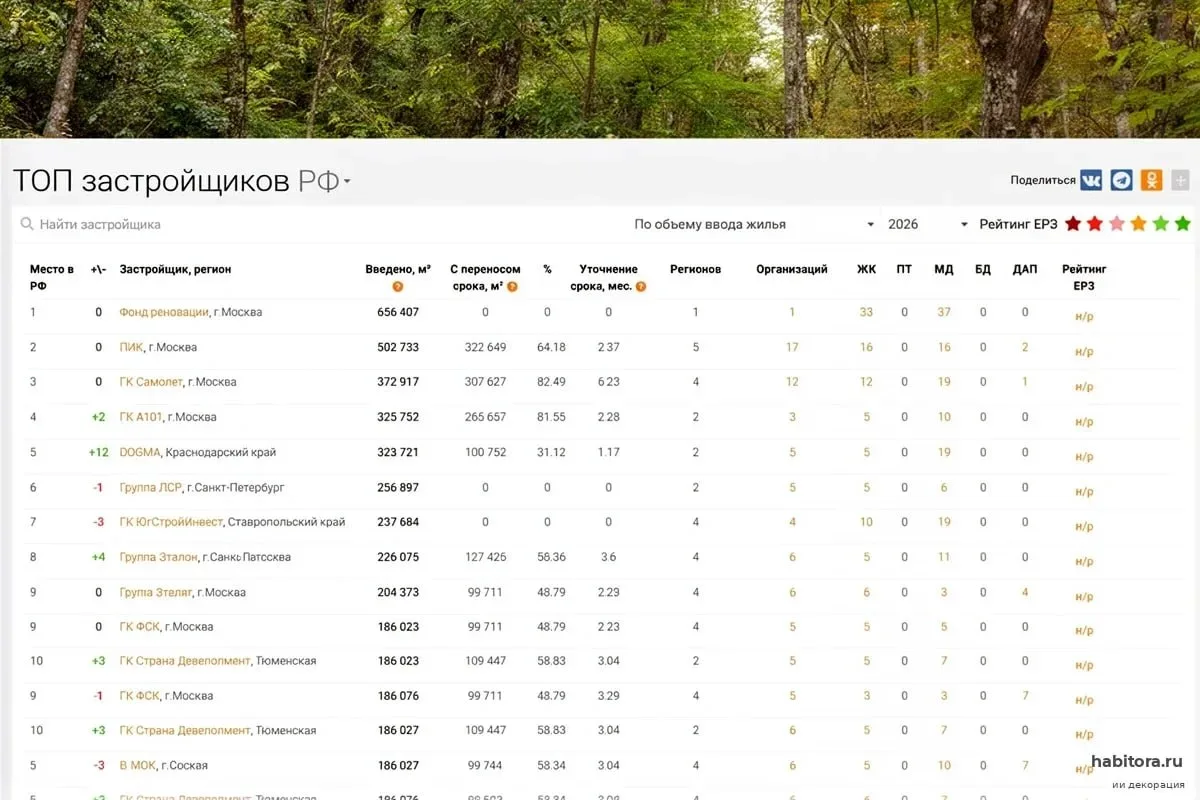The height and width of the screenshot is (800, 1200).
Task: Click the БД column header
Action: click(x=983, y=269)
